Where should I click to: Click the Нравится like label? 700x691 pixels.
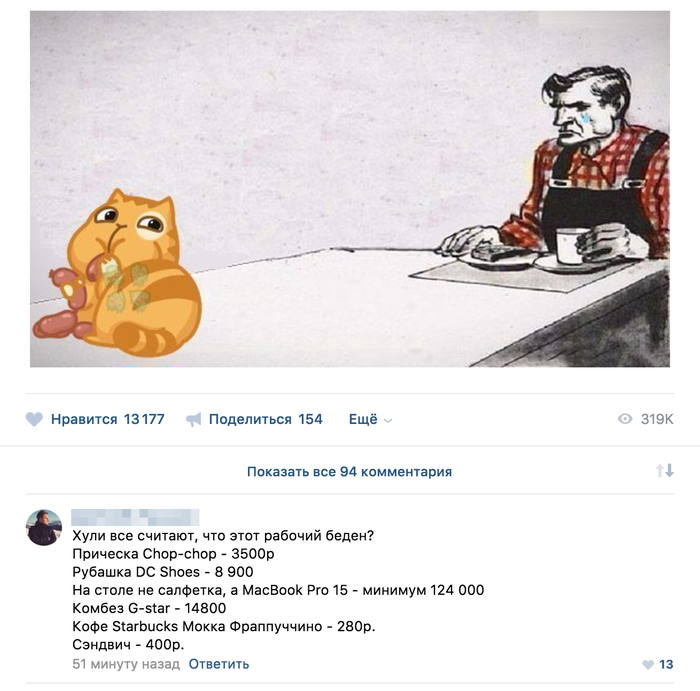(x=84, y=419)
